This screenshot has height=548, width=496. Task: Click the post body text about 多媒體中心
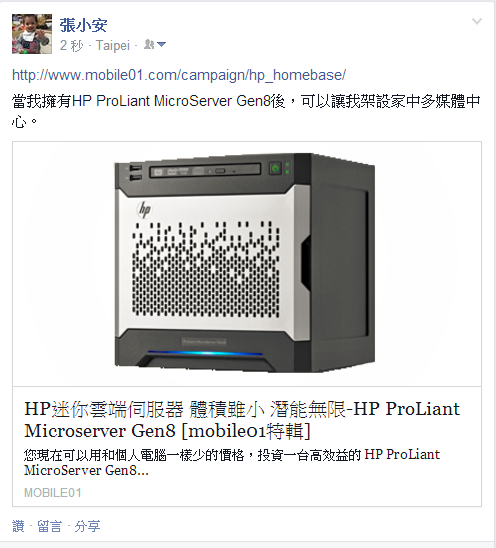(x=246, y=111)
